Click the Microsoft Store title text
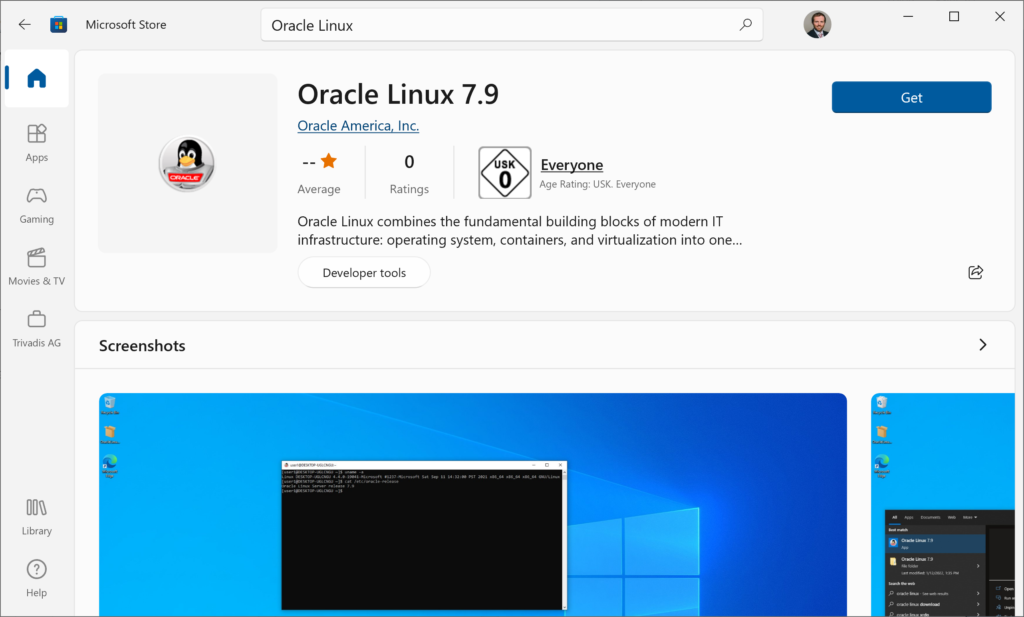This screenshot has height=617, width=1024. pyautogui.click(x=126, y=25)
